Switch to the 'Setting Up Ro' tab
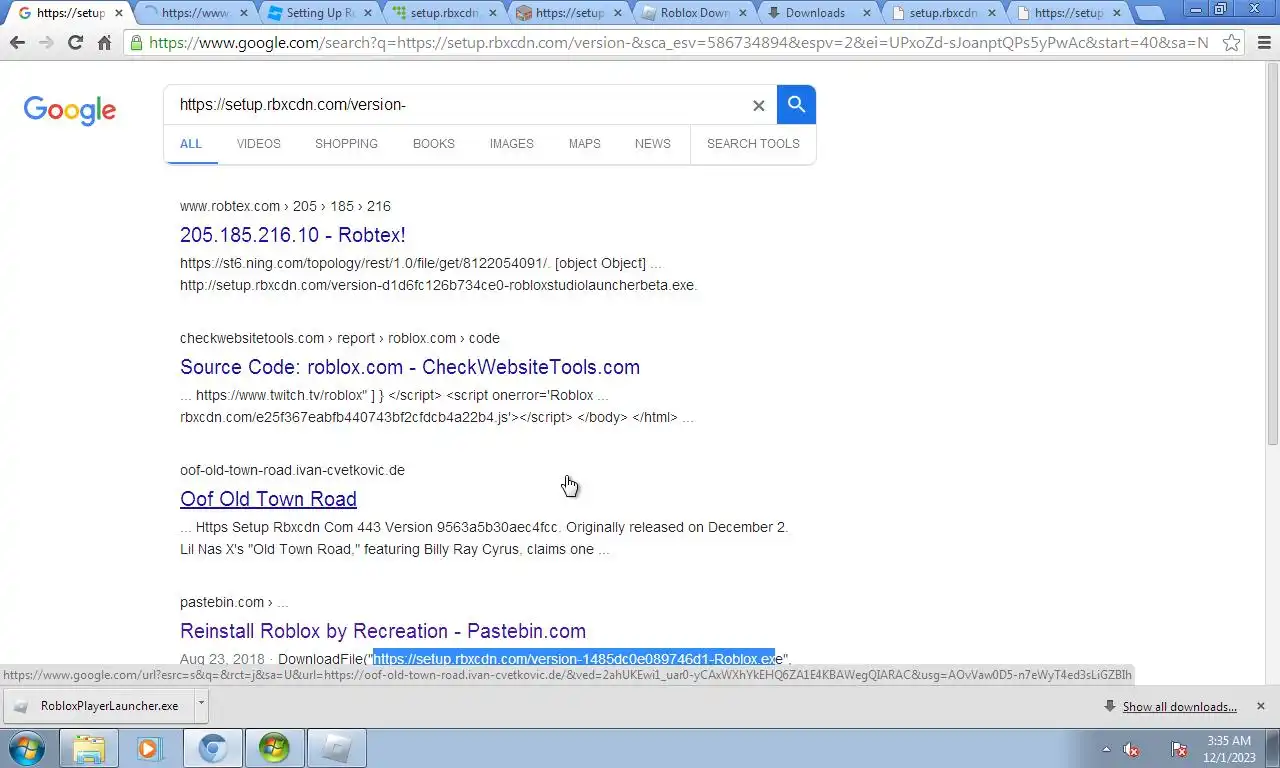 click(320, 13)
